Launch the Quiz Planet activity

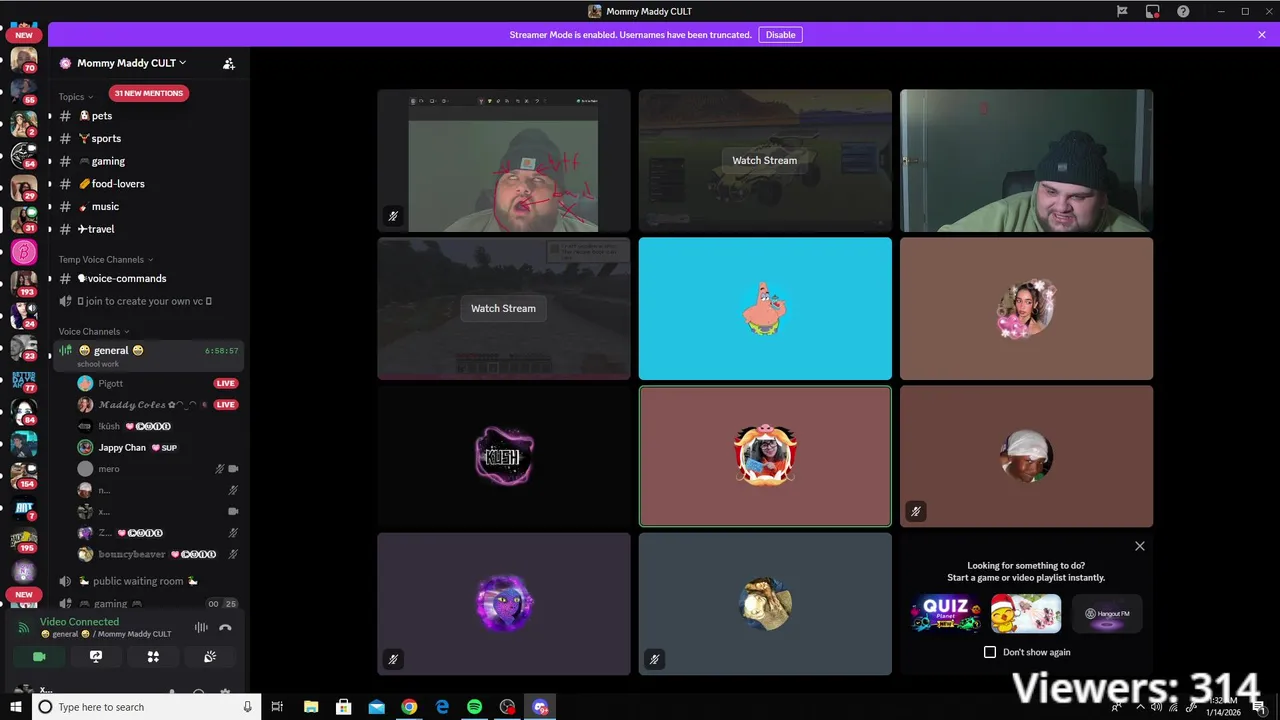coord(946,613)
